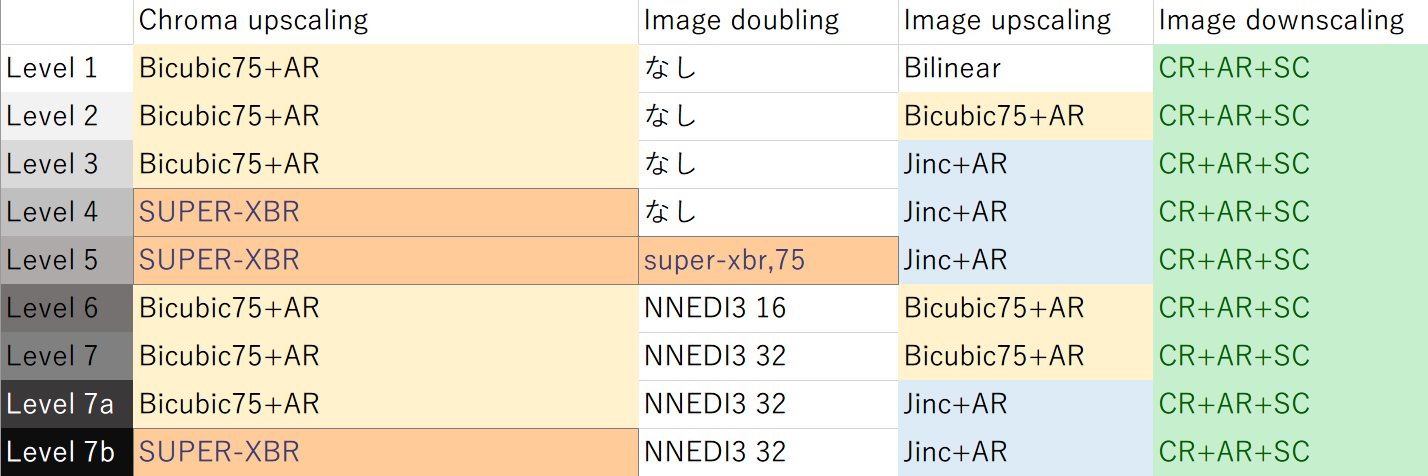Select Level 2's Bicubic75+AR image upscaling cell
Screen dimensions: 1428x476
click(x=1025, y=117)
